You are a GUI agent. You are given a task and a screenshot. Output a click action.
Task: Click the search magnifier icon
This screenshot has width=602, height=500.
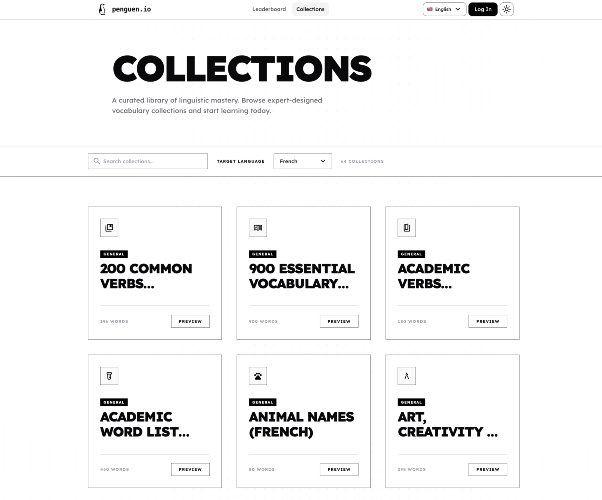point(97,161)
